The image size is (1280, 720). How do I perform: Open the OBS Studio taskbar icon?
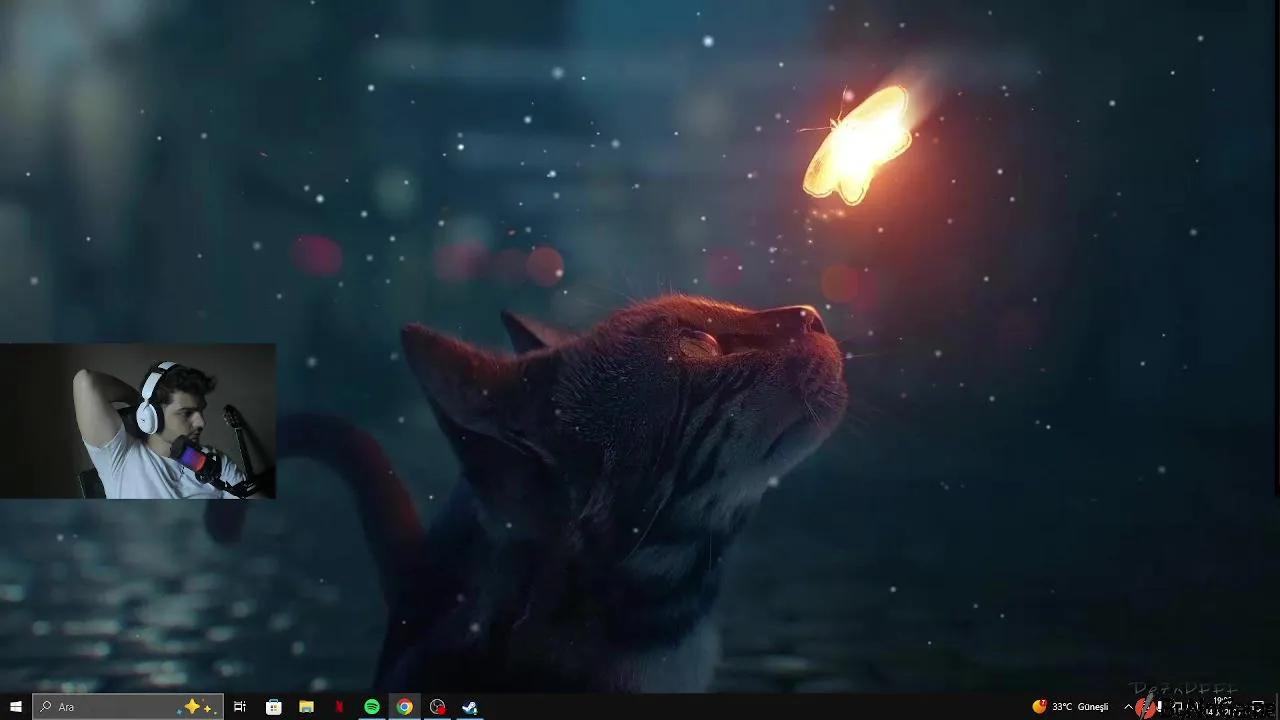(437, 707)
